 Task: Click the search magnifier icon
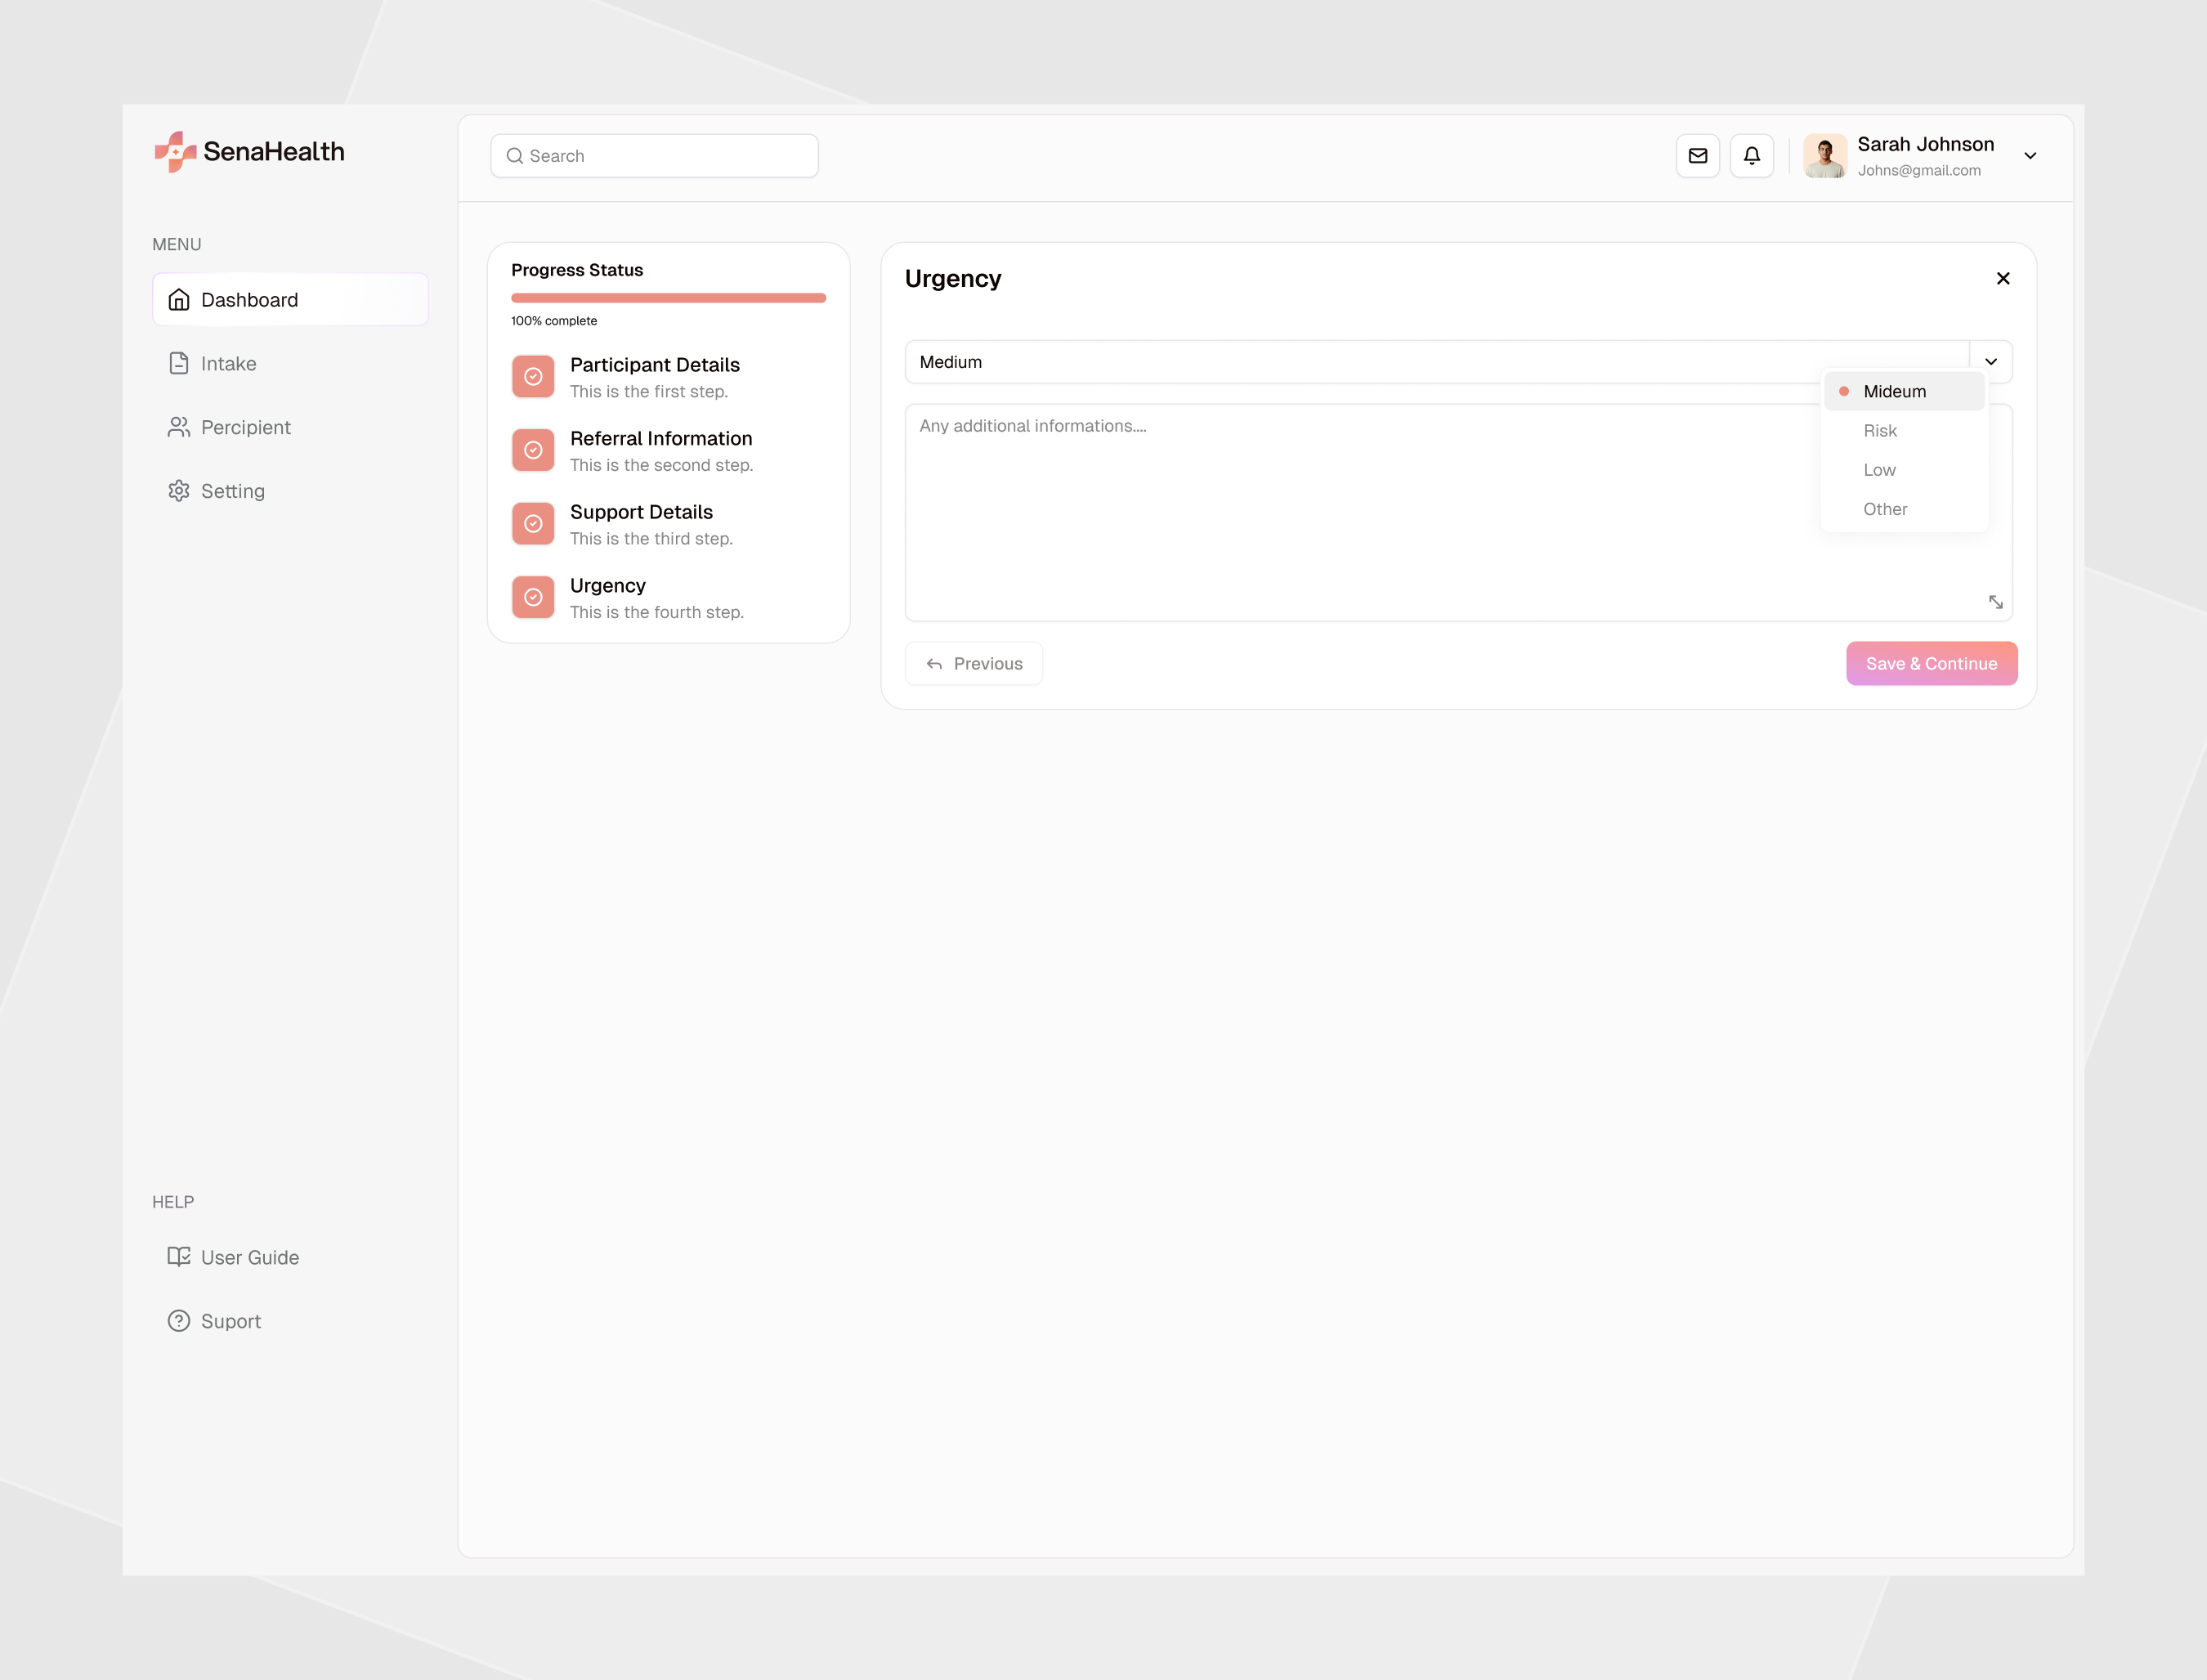pyautogui.click(x=515, y=156)
